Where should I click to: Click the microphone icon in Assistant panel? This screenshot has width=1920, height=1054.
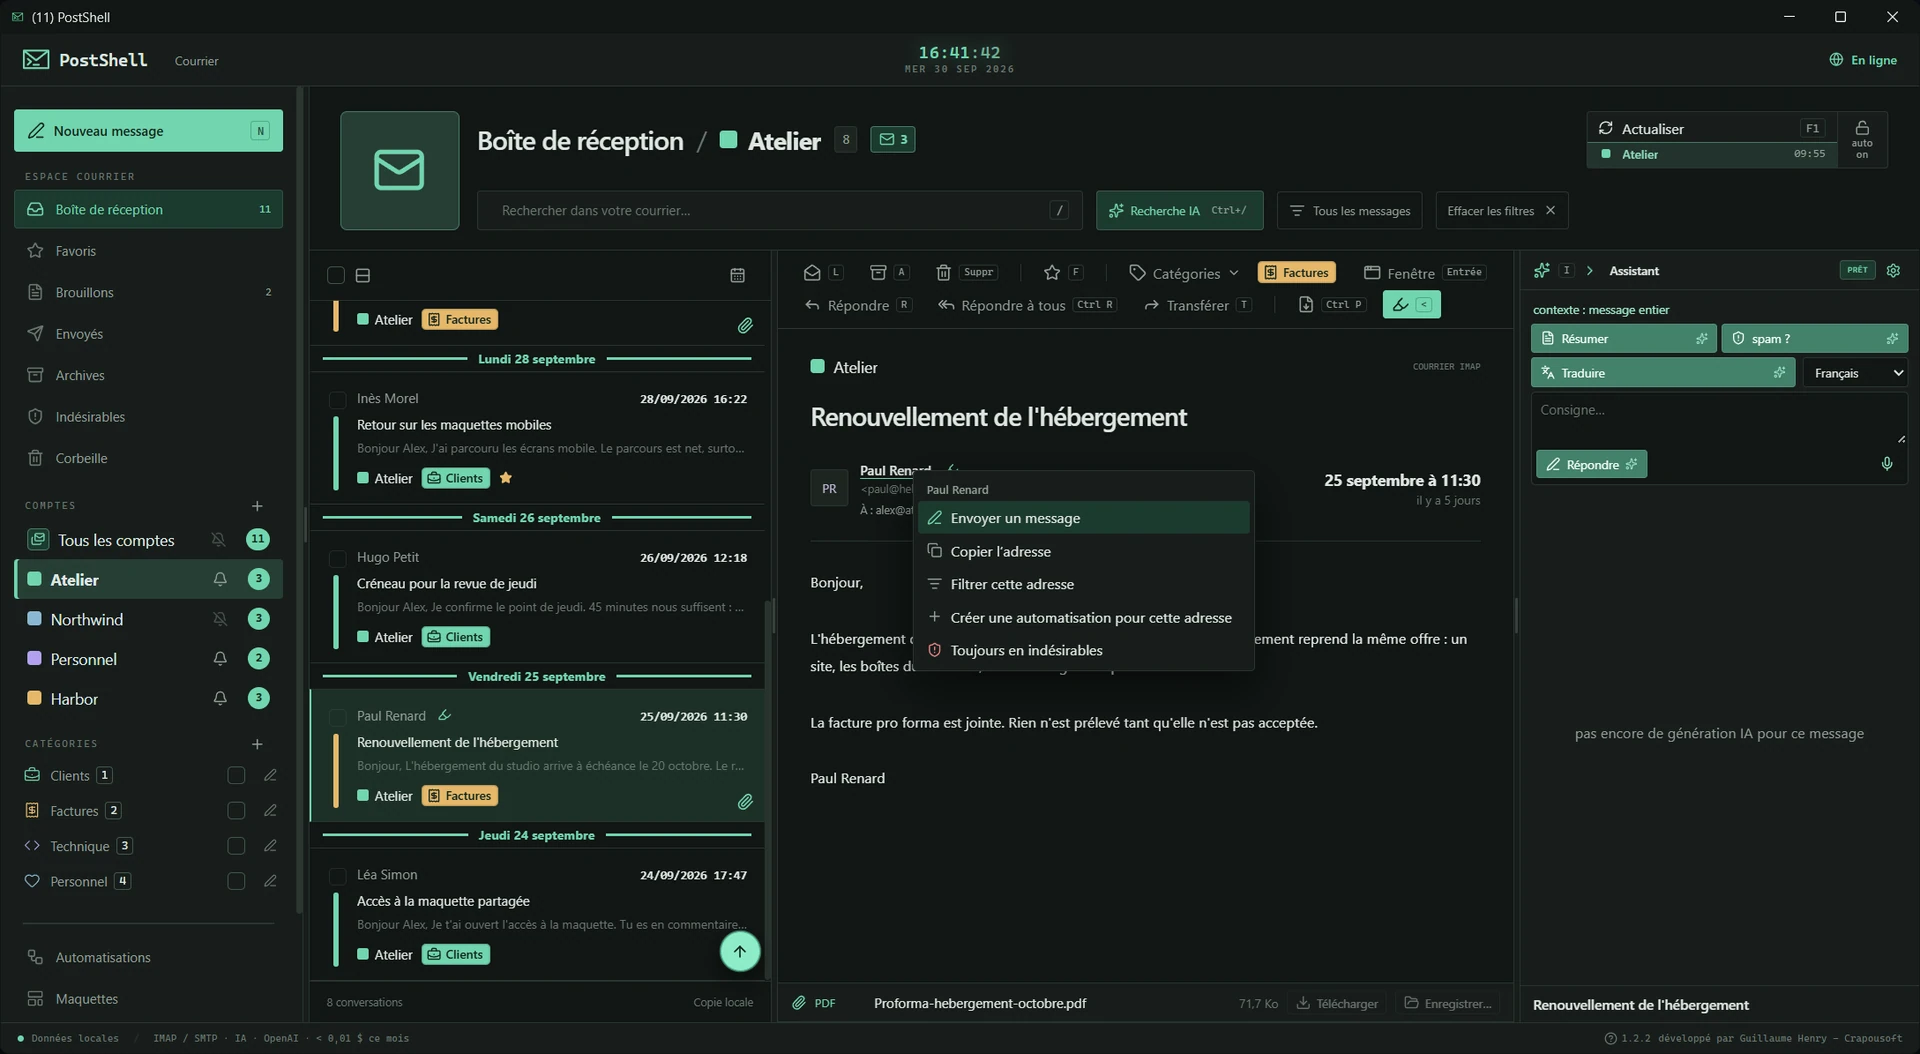[1887, 463]
